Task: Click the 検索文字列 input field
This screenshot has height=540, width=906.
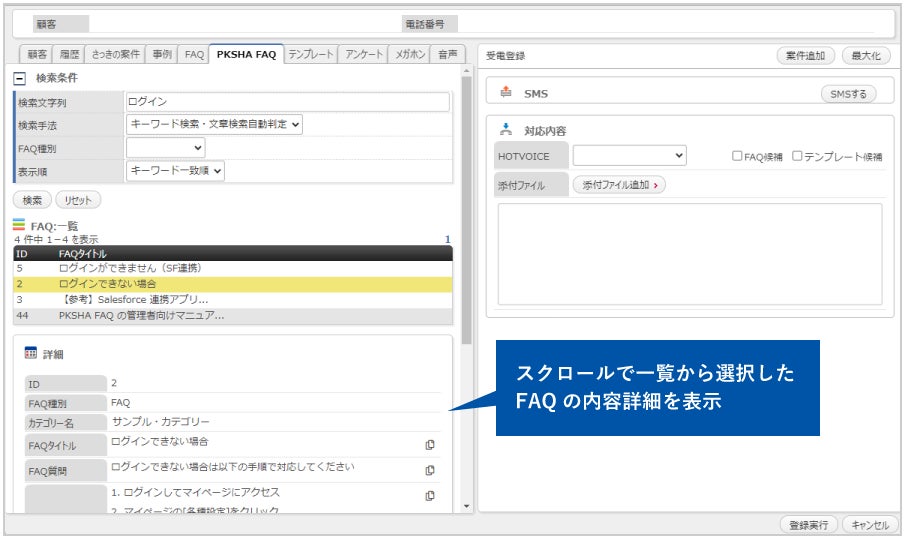Action: [288, 102]
